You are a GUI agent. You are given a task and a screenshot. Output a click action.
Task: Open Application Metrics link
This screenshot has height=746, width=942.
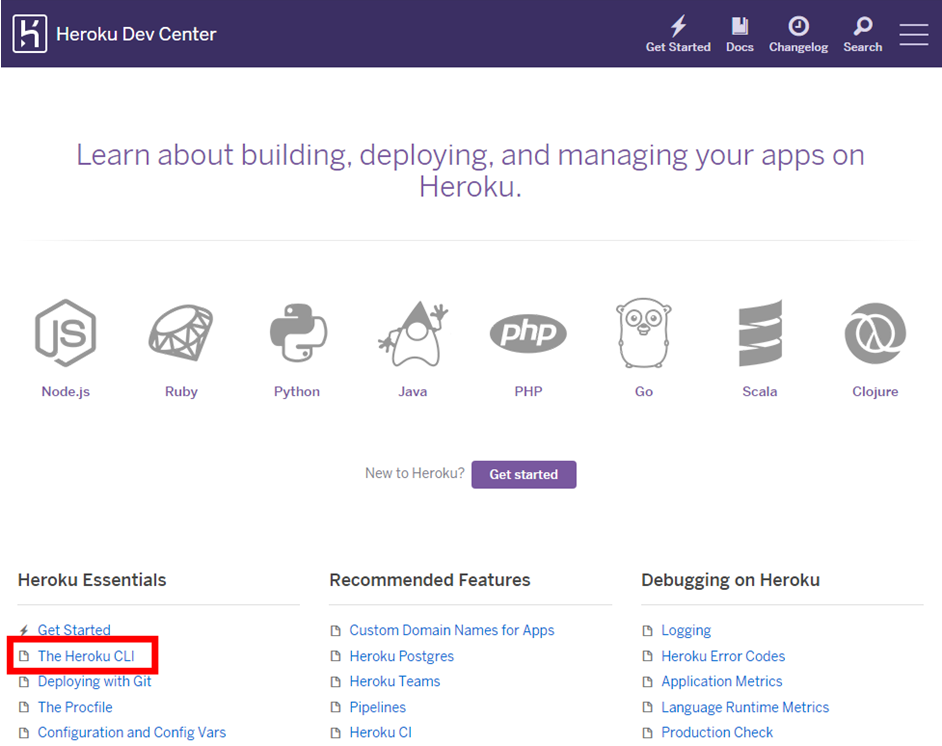[722, 682]
